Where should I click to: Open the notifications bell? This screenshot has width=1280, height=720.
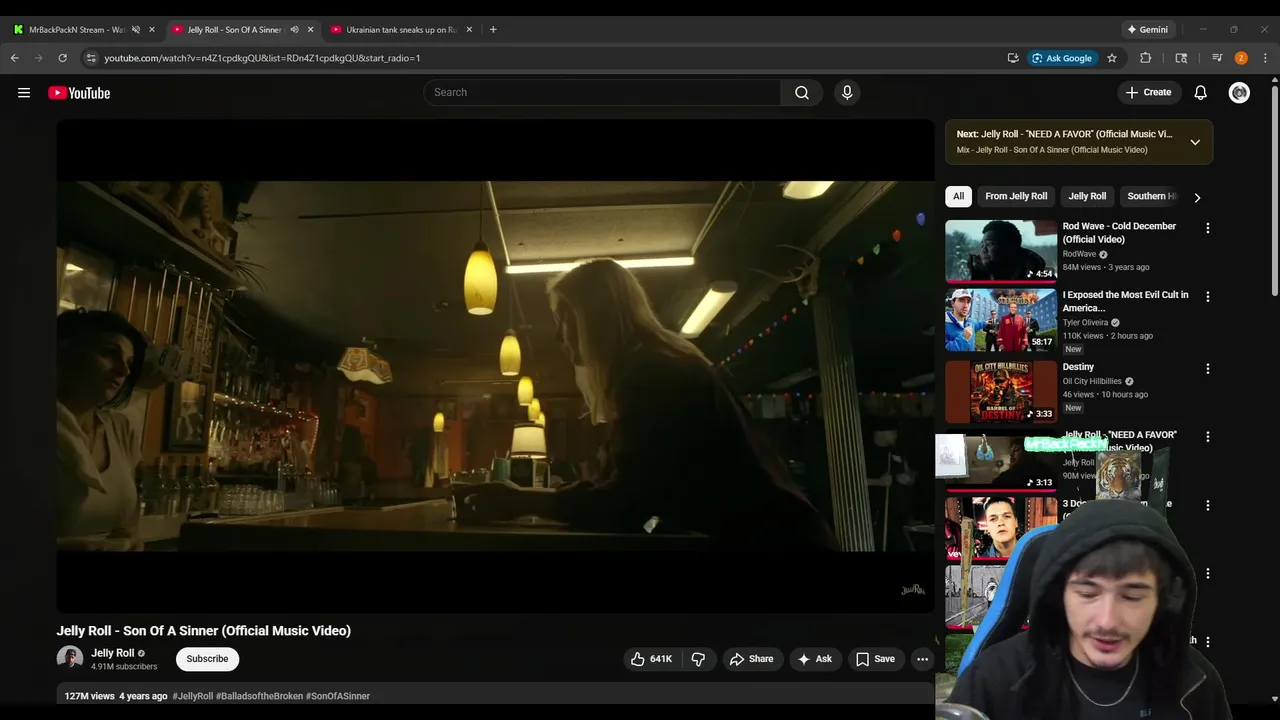click(1201, 92)
